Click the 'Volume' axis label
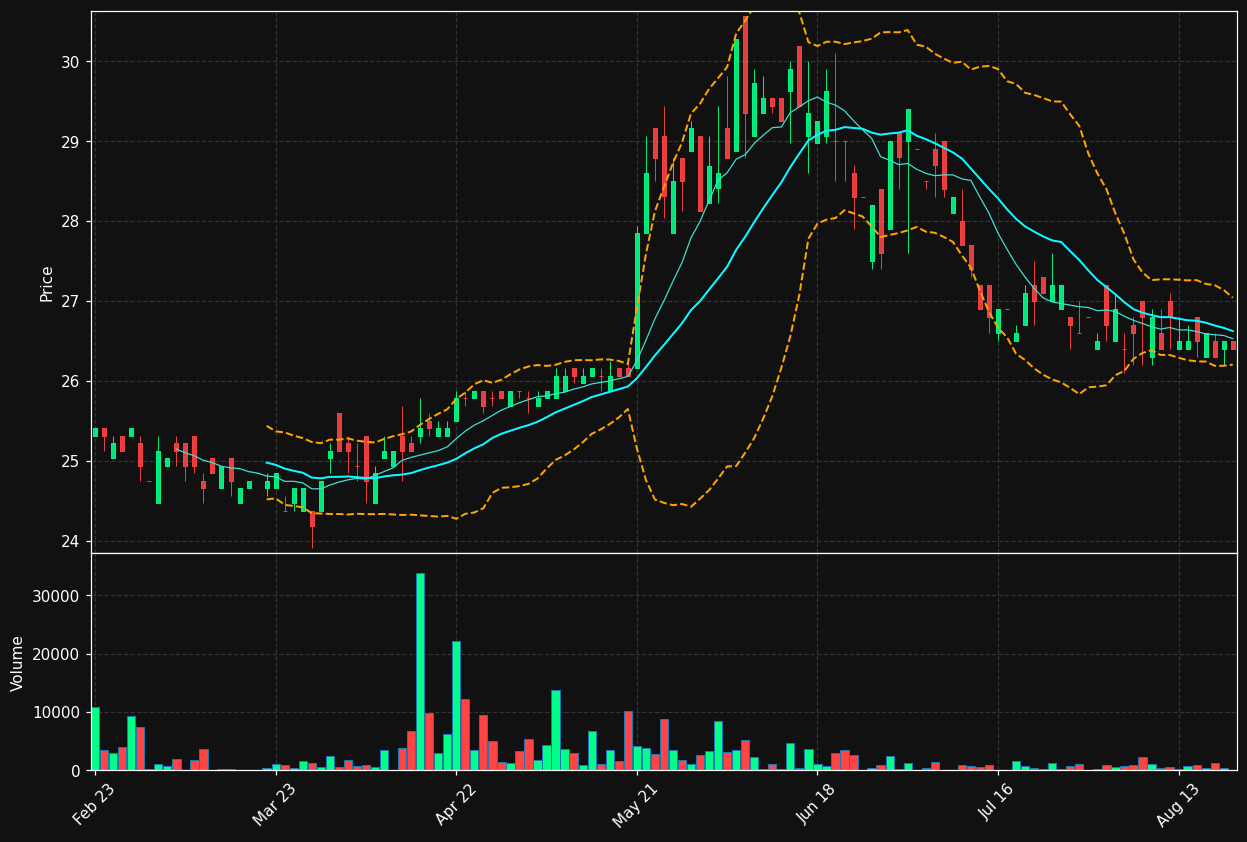Image resolution: width=1247 pixels, height=842 pixels. [18, 663]
